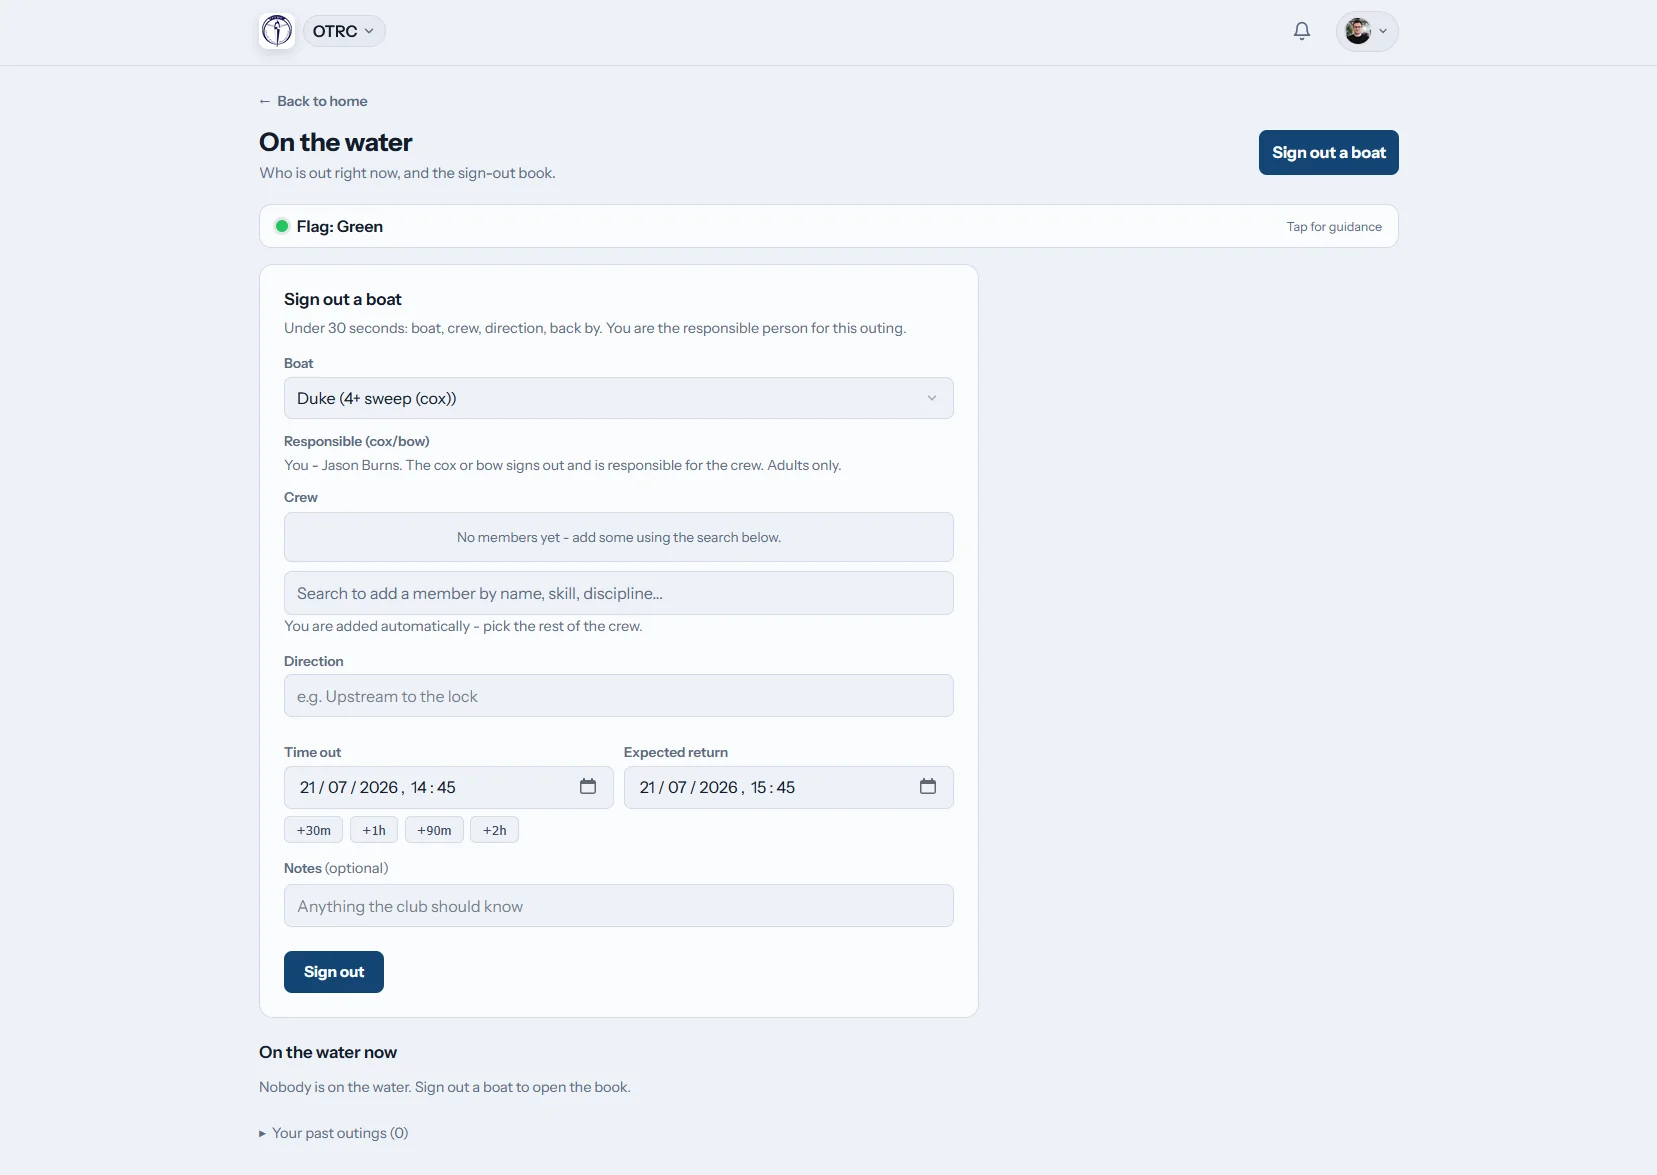Tap for guidance on flag banner
This screenshot has height=1175, width=1657.
1334,227
